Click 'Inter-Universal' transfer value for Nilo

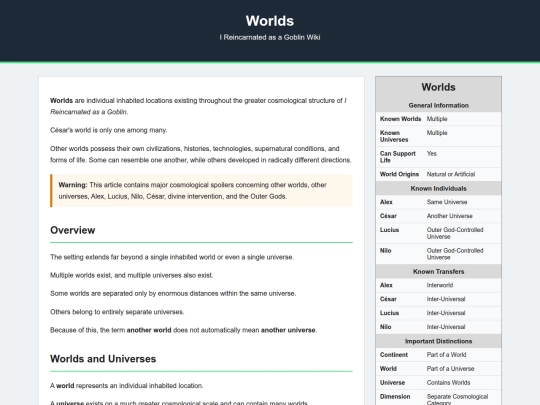(446, 327)
